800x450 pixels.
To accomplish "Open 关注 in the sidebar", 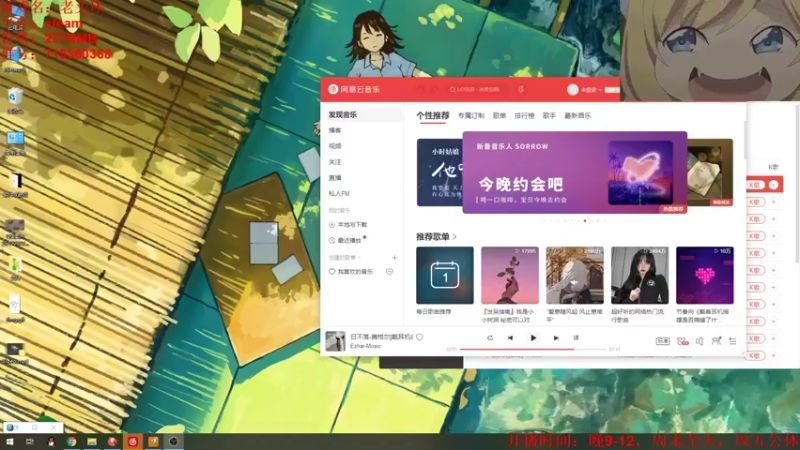I will point(335,162).
